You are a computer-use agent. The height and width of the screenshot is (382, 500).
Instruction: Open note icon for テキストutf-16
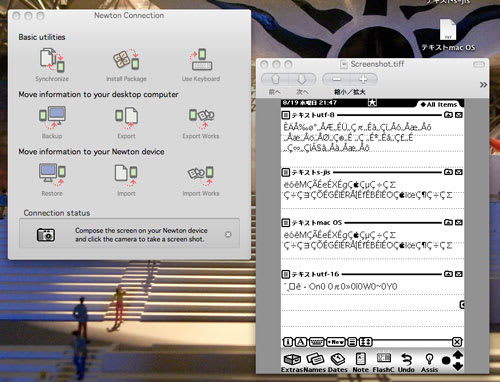click(286, 274)
